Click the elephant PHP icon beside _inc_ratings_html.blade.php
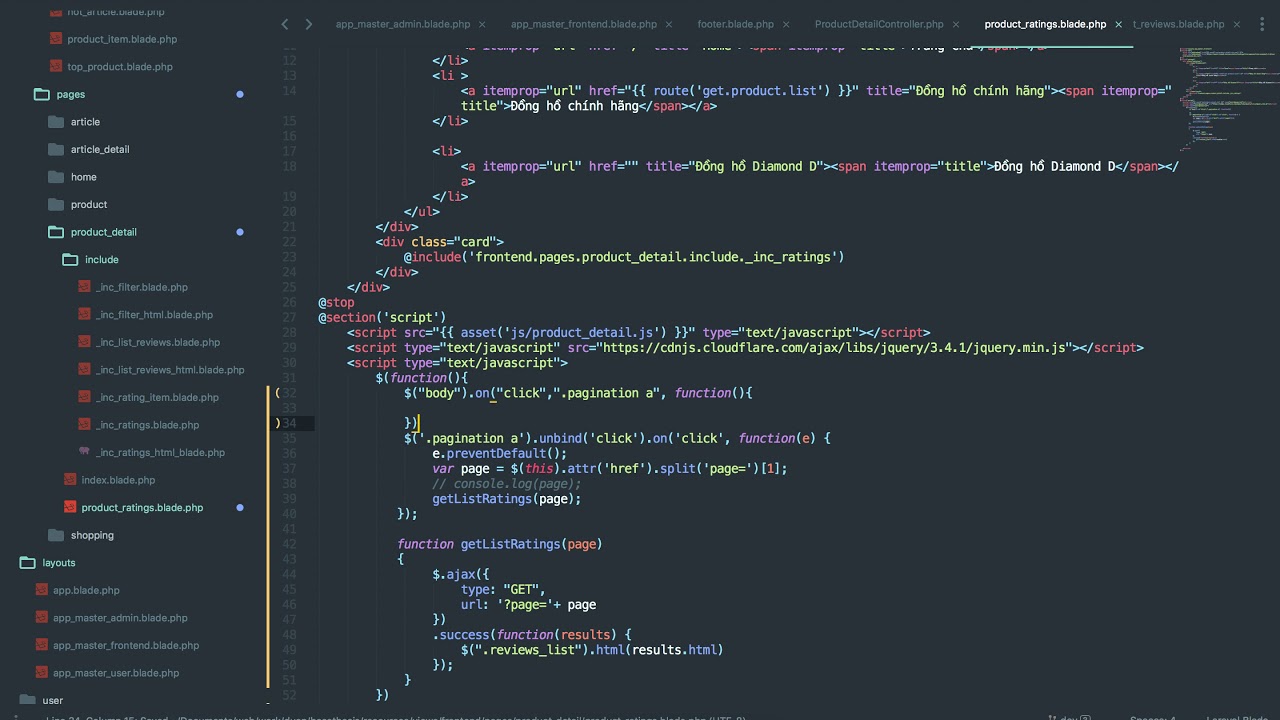The image size is (1280, 720). (x=84, y=452)
